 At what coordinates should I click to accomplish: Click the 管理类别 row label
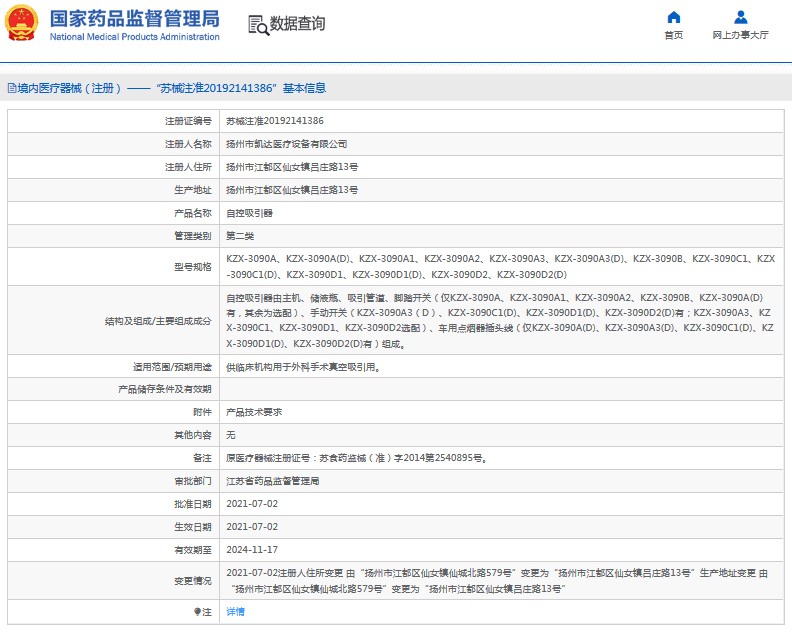192,236
